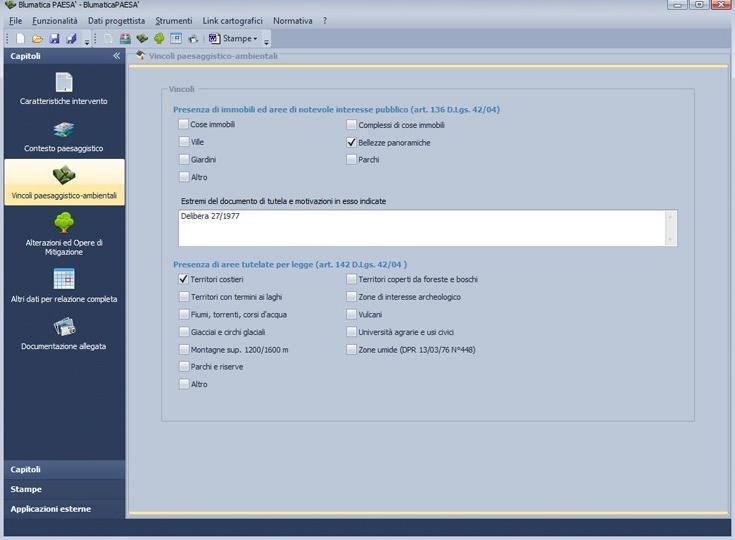Image resolution: width=735 pixels, height=540 pixels.
Task: Open the Funzionalità menu
Action: coord(55,21)
